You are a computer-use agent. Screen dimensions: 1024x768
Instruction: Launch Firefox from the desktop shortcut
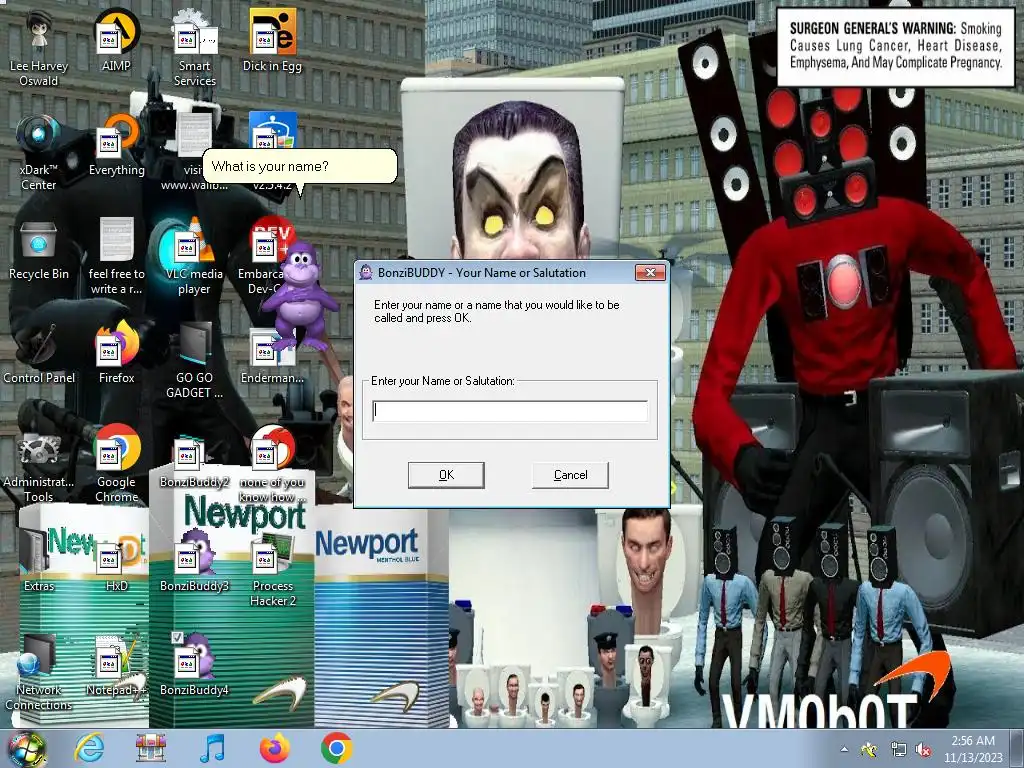pyautogui.click(x=116, y=353)
